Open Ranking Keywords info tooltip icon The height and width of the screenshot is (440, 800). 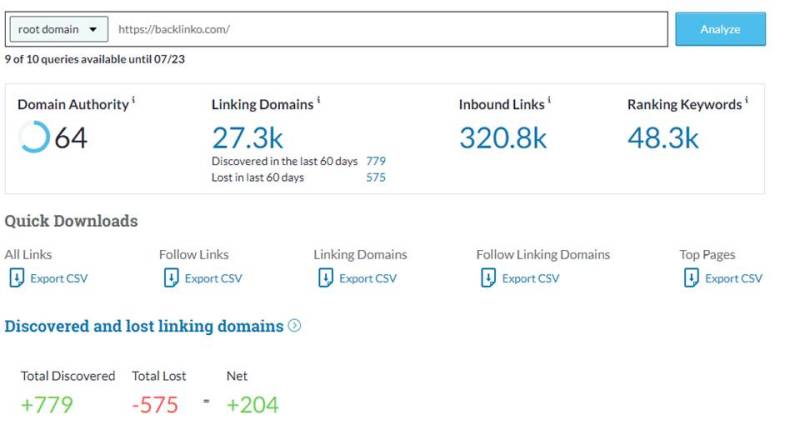click(x=746, y=100)
